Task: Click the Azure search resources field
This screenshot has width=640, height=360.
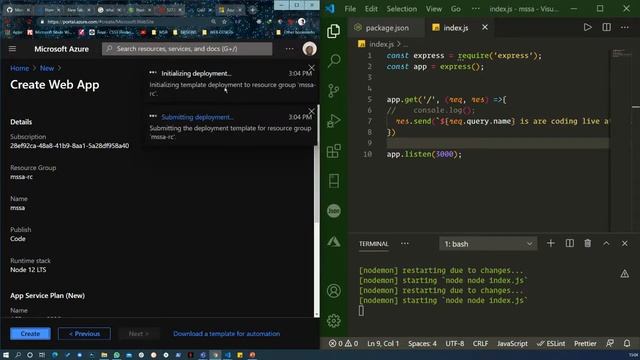Action: coord(187,49)
